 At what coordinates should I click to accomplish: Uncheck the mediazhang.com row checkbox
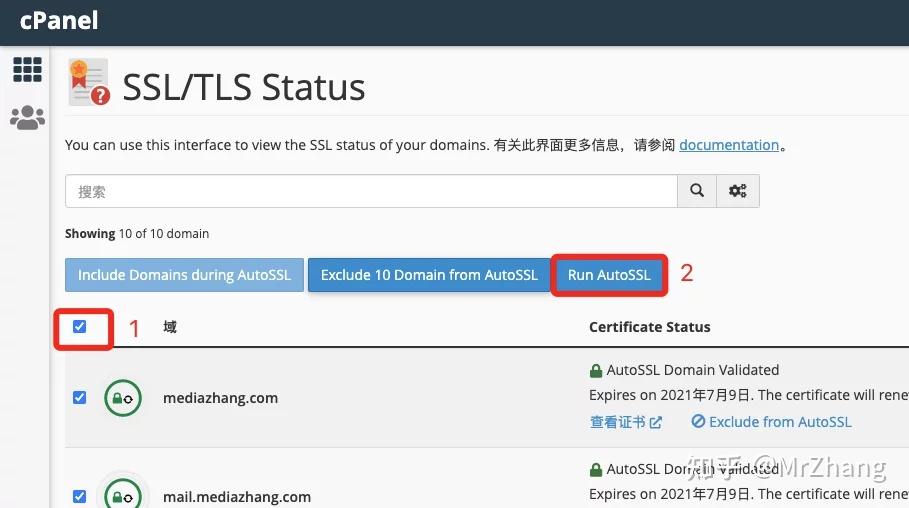point(79,397)
